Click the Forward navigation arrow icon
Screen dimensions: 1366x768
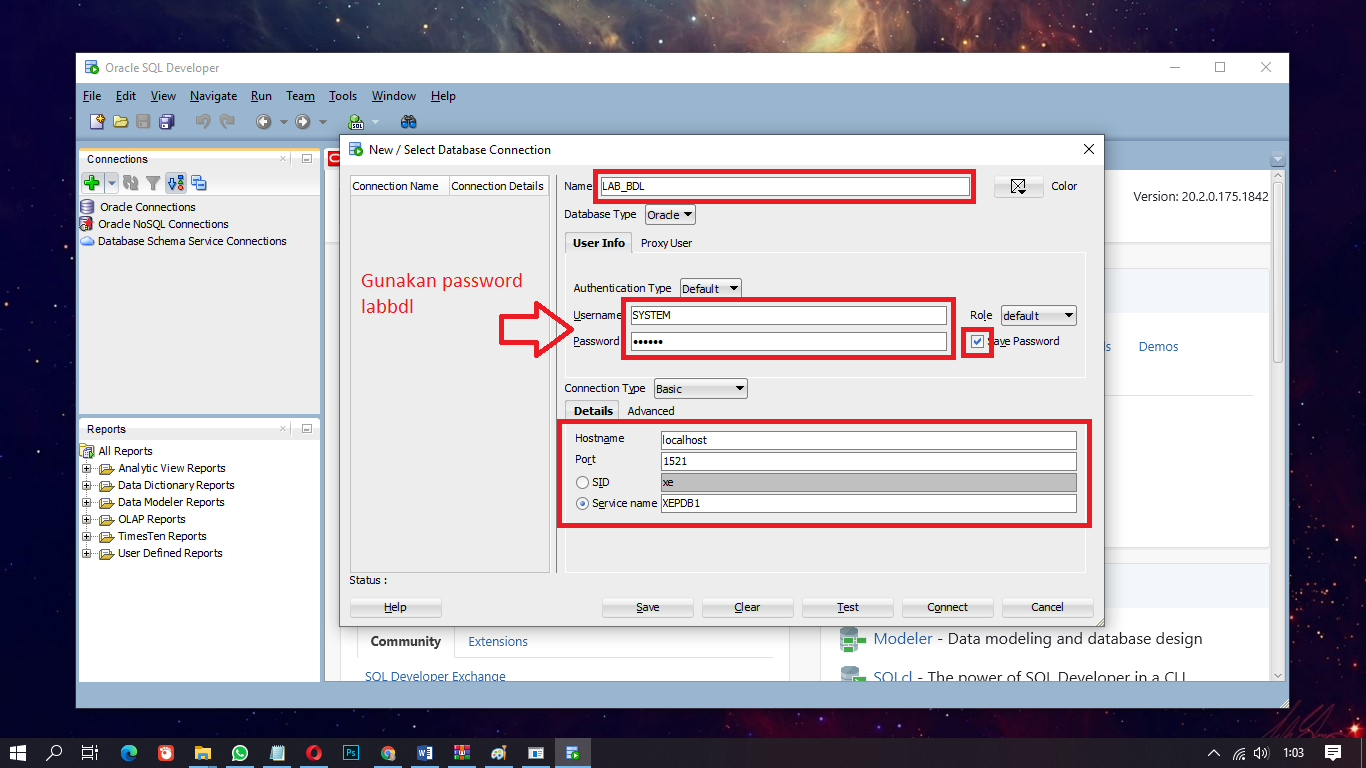coord(302,122)
